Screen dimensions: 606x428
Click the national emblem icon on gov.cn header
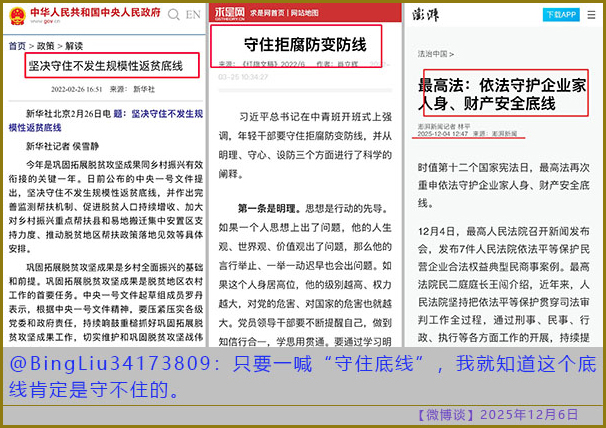click(x=15, y=16)
